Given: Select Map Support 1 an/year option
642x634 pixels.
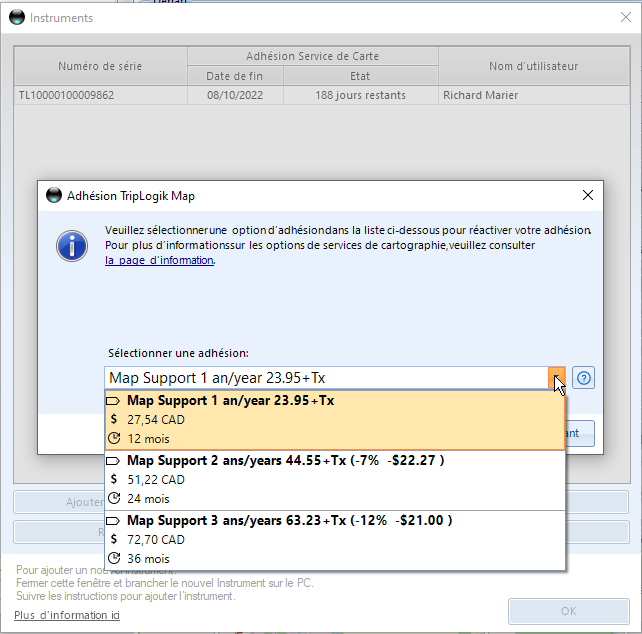Looking at the screenshot, I should click(x=335, y=420).
